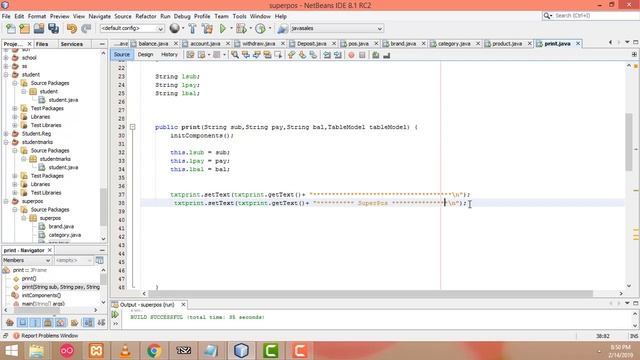Switch to the product.java tab
This screenshot has width=640, height=360.
pyautogui.click(x=507, y=44)
